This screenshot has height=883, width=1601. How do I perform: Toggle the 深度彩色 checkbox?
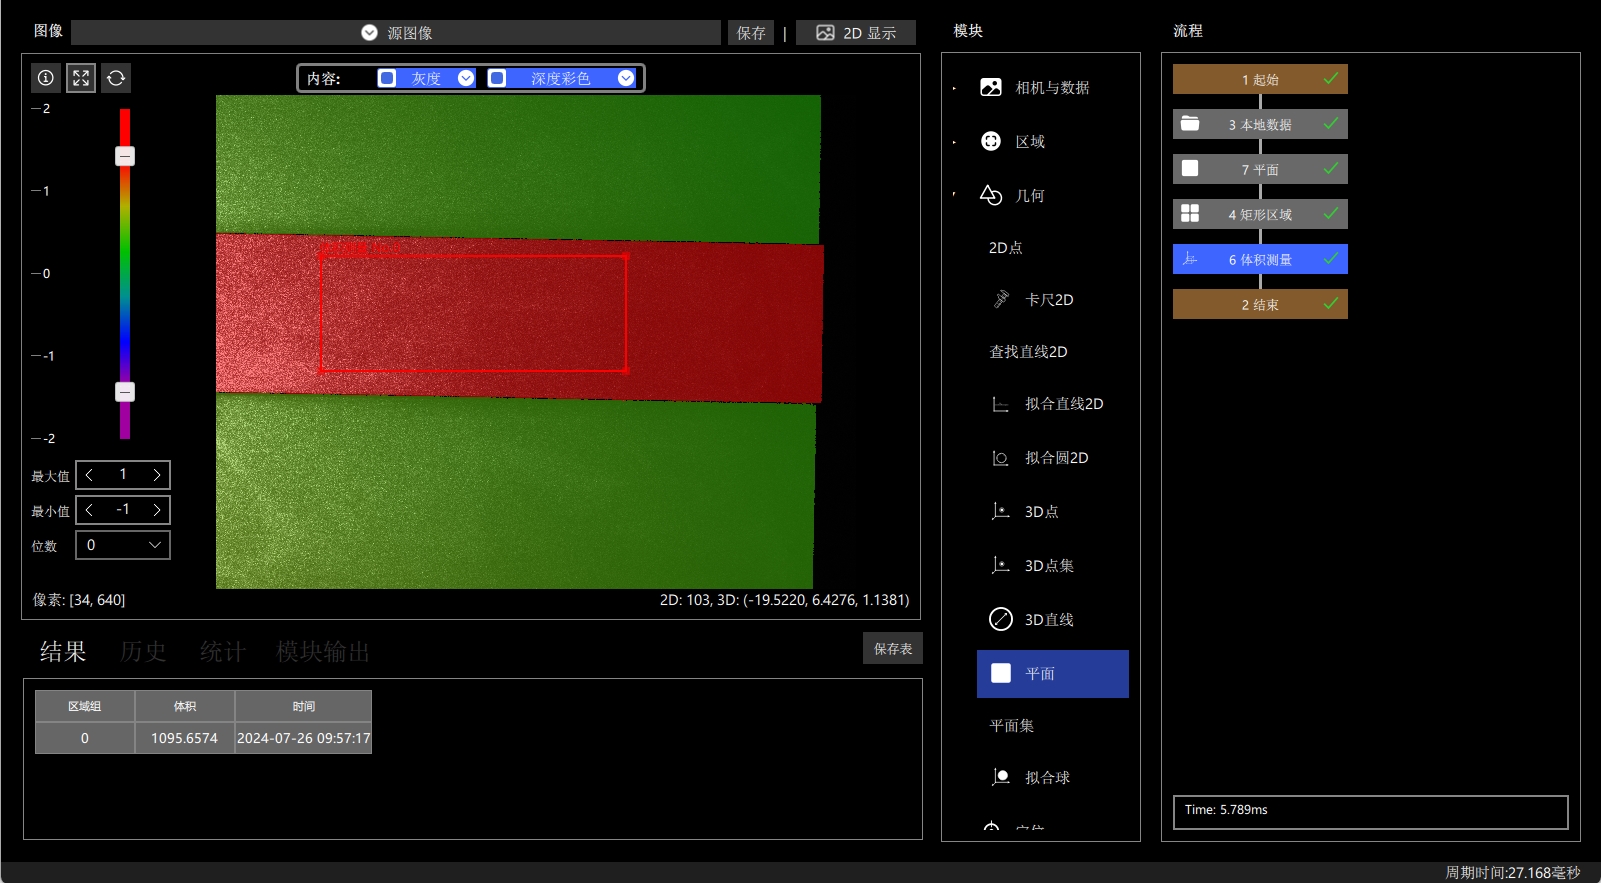[497, 78]
